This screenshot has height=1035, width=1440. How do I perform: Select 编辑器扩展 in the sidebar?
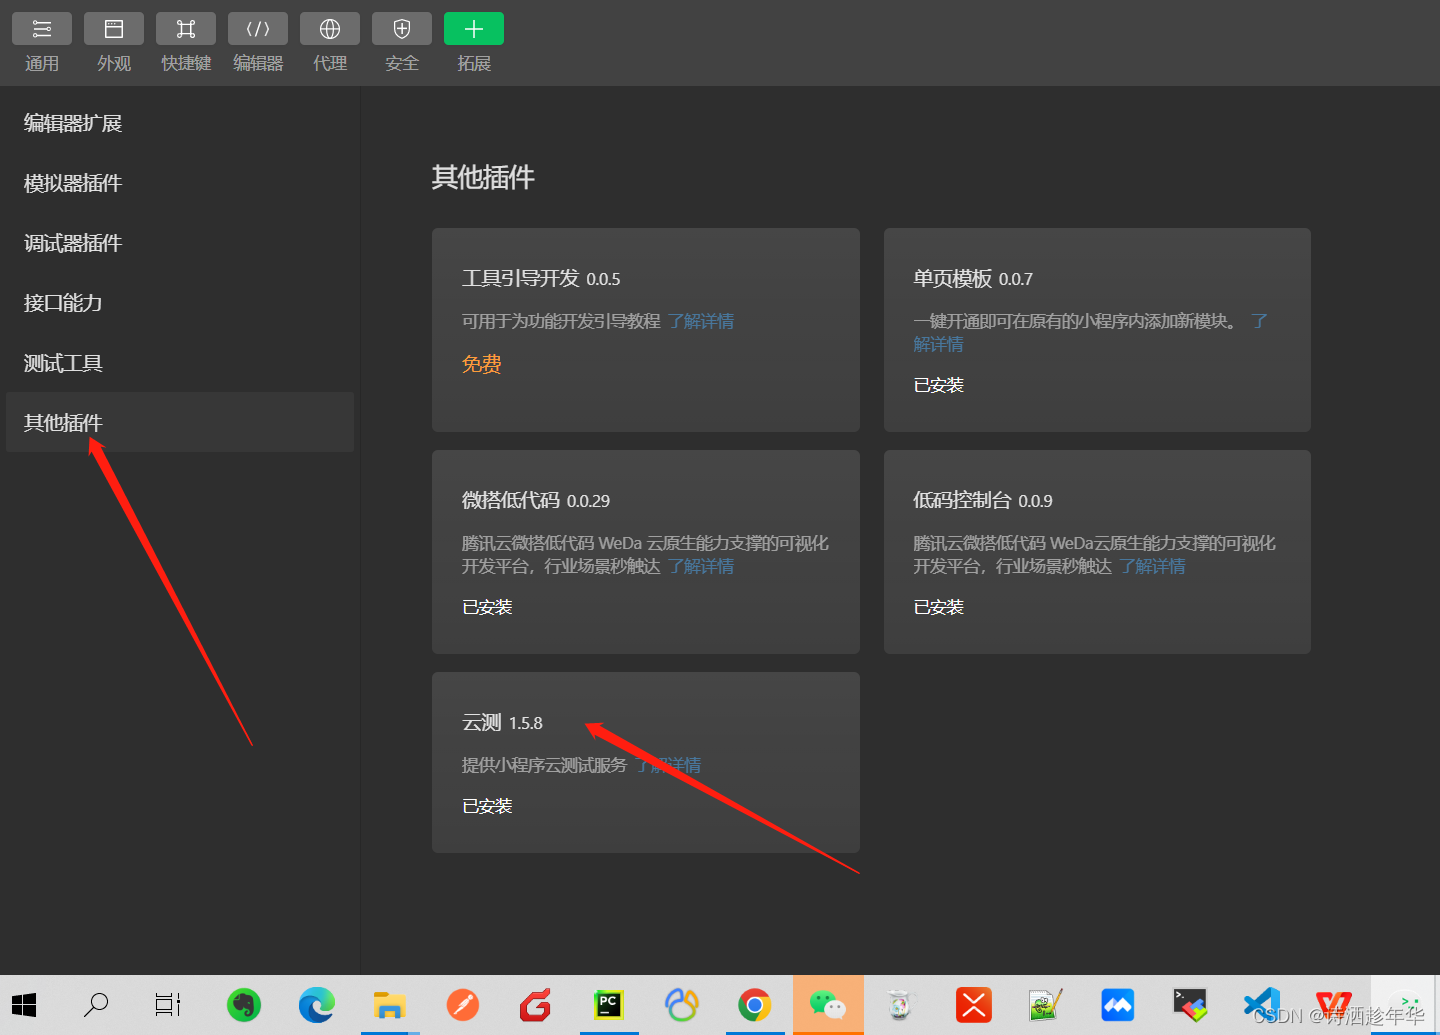coord(180,123)
